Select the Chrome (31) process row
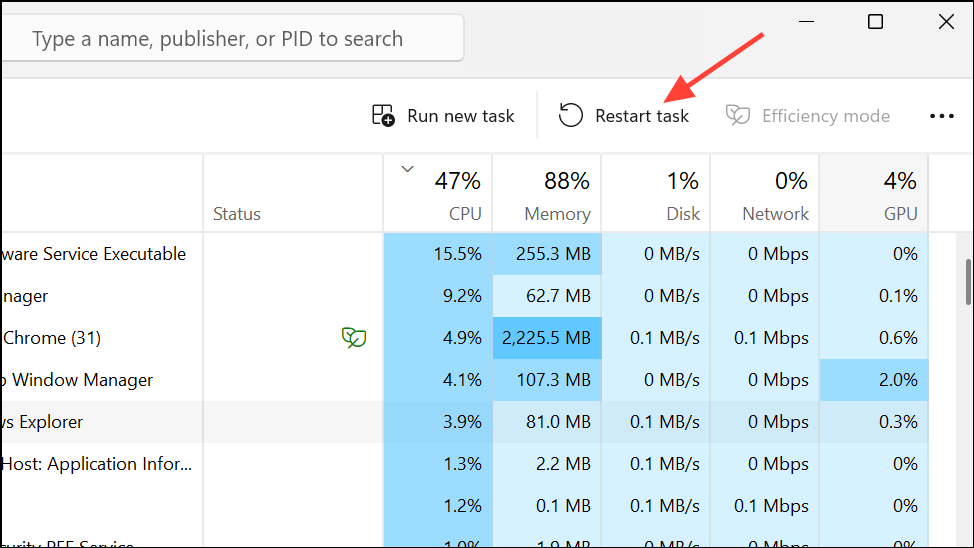Image resolution: width=974 pixels, height=548 pixels. click(100, 338)
